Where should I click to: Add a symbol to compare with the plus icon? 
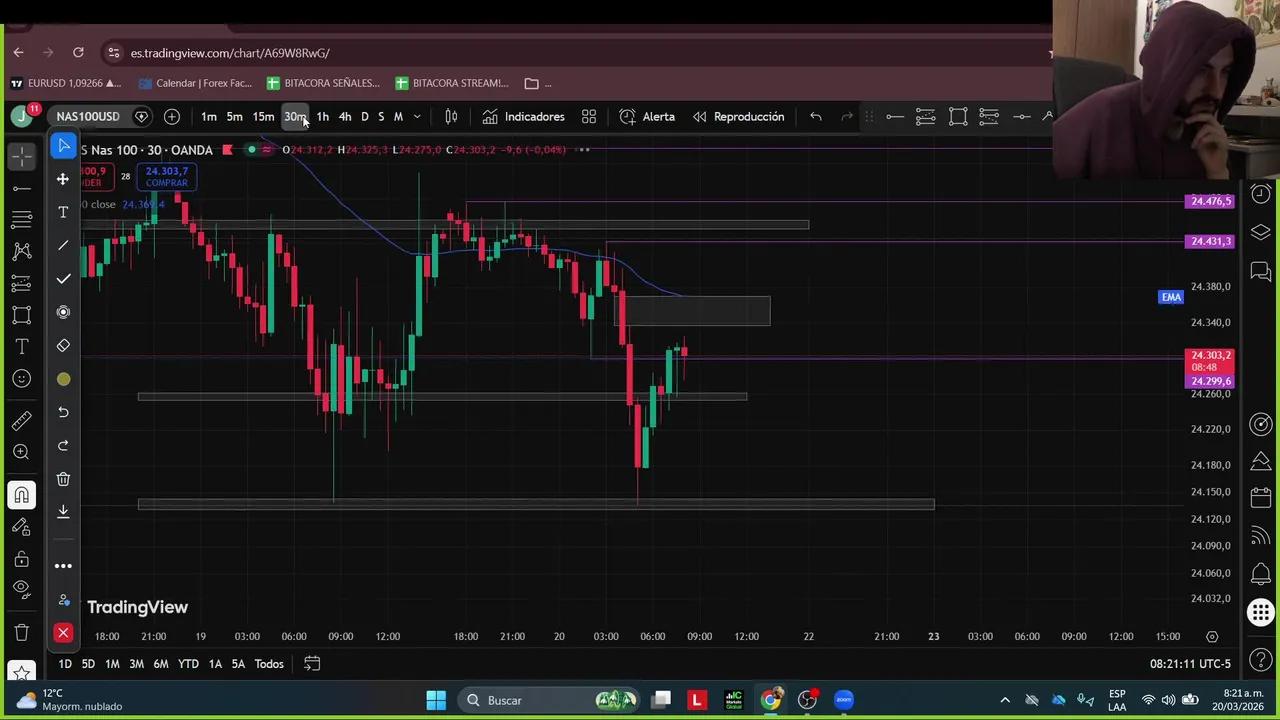(x=172, y=117)
